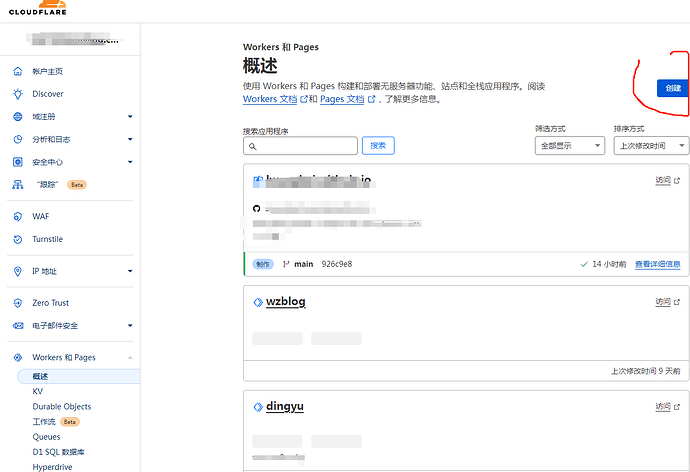Select 概述 under Workers 和 Pages
Screen dimensions: 690x472
pos(78,377)
